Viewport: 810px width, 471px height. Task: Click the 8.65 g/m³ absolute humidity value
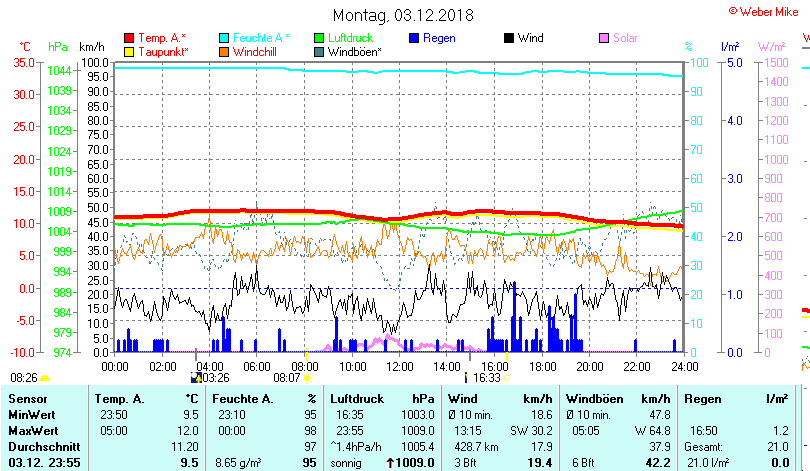[238, 463]
